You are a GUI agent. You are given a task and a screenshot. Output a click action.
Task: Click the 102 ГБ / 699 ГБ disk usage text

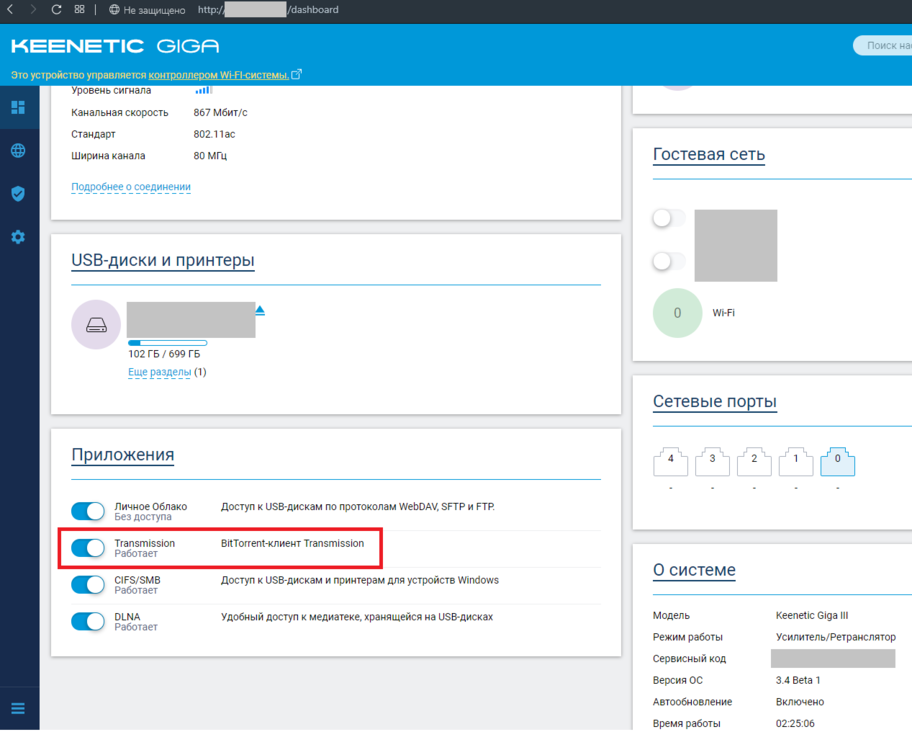(164, 354)
